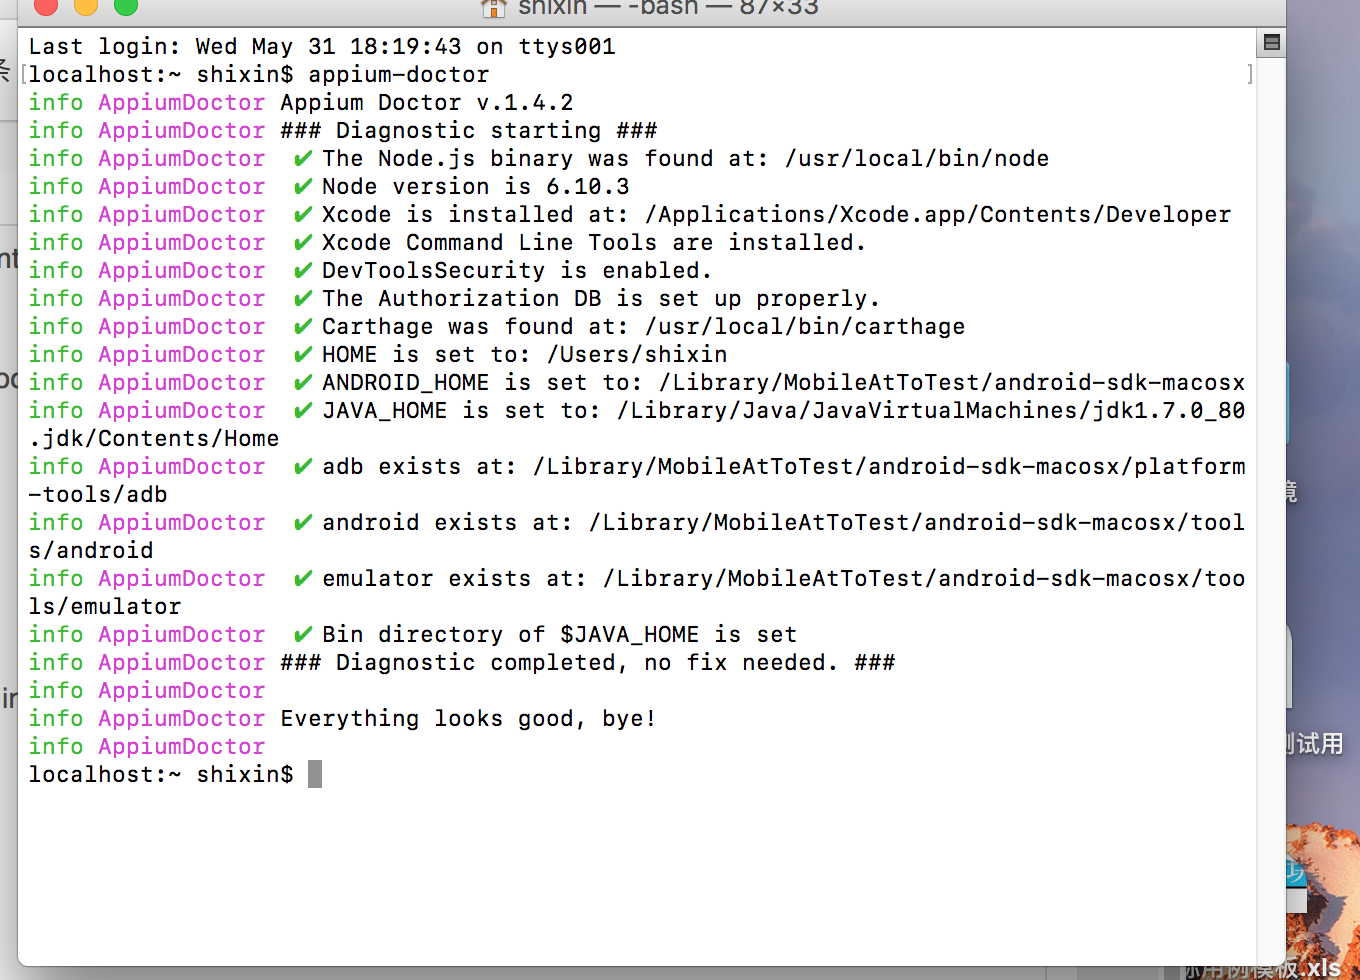Click the terminal cursor block at prompt
1360x980 pixels.
(x=315, y=774)
